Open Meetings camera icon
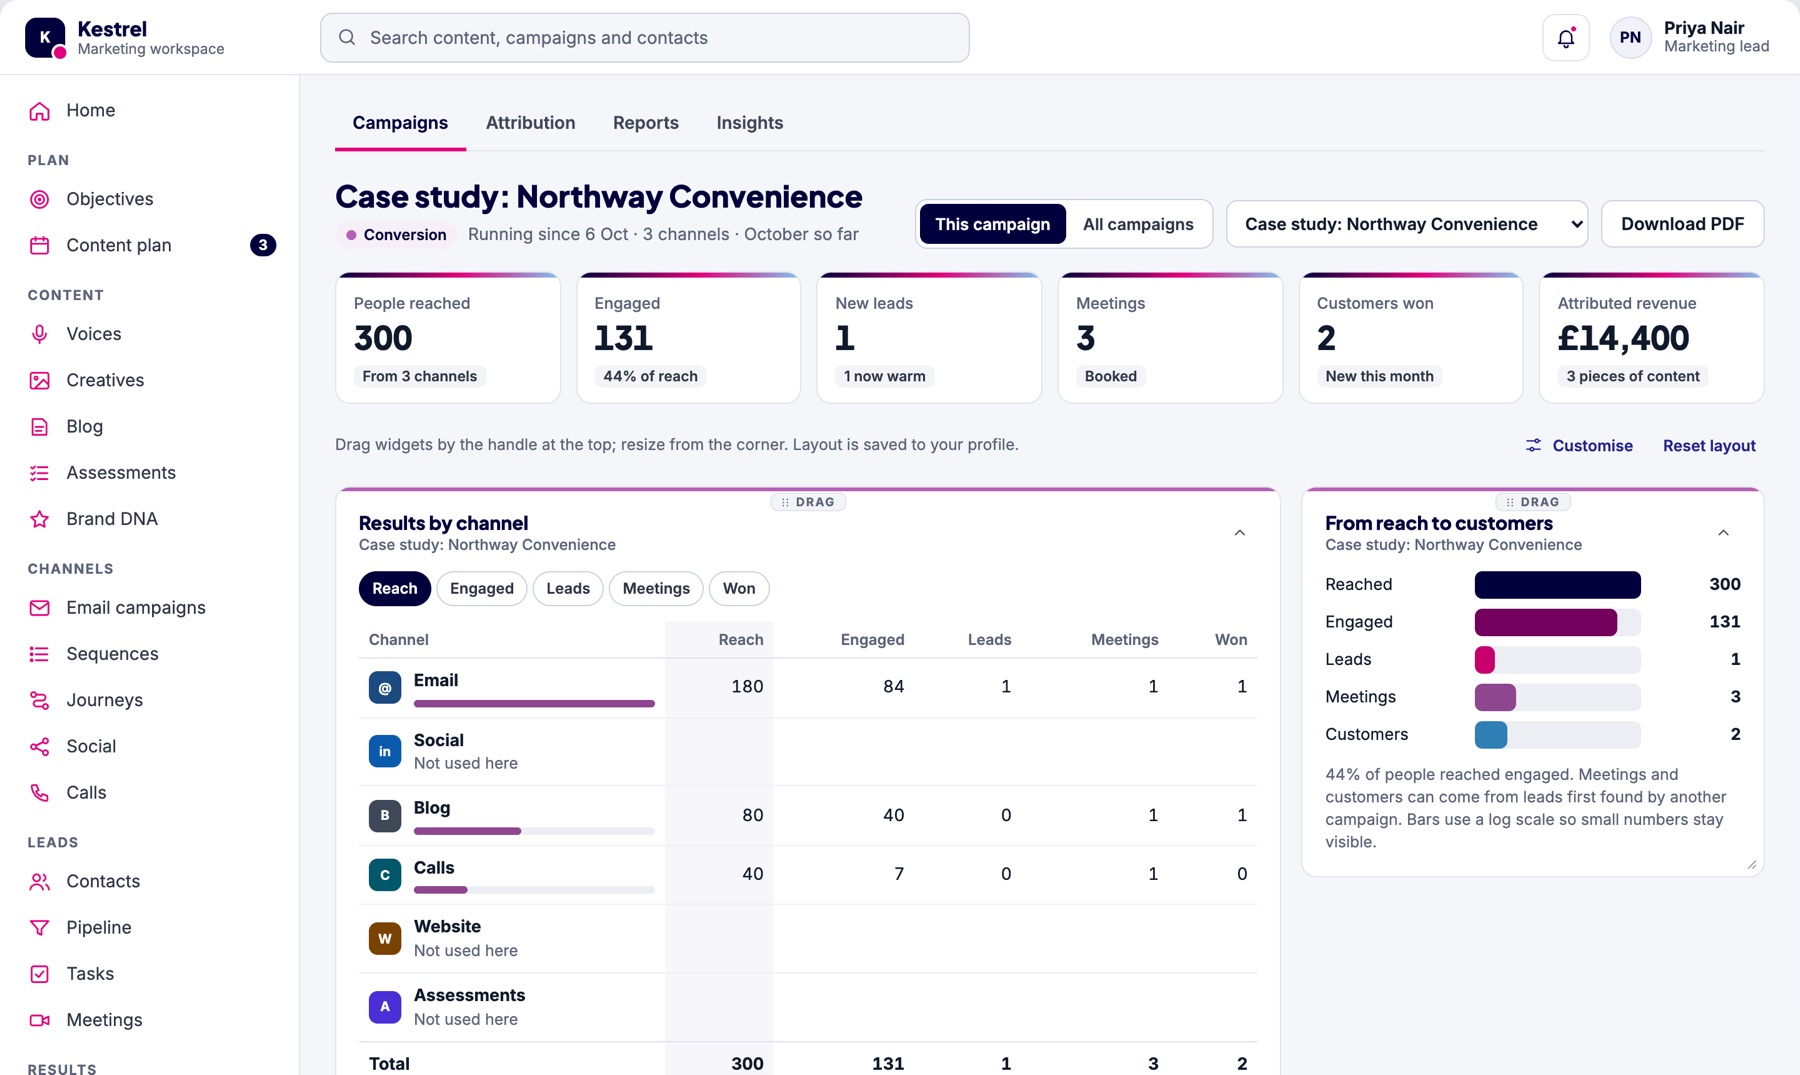Image resolution: width=1800 pixels, height=1075 pixels. (40, 1020)
